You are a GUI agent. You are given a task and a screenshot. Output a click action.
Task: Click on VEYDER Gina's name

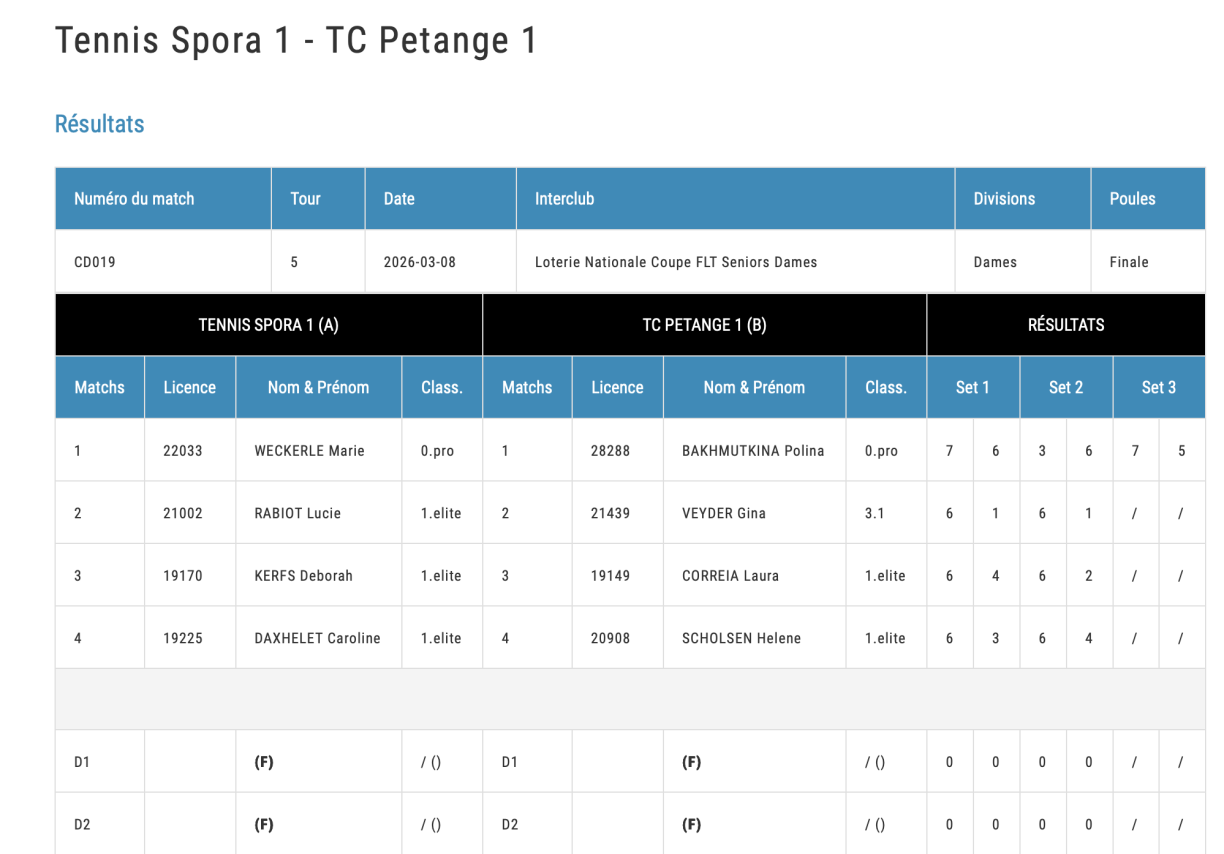724,513
